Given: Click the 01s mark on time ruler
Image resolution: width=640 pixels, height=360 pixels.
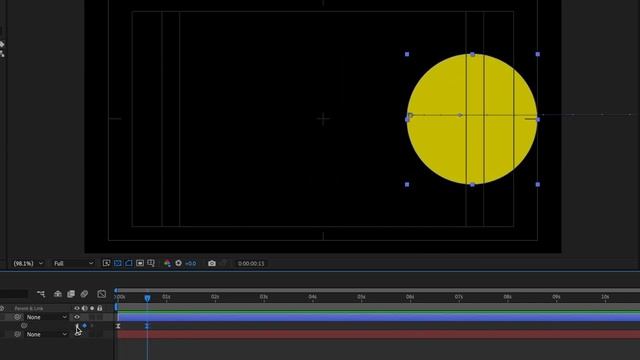Looking at the screenshot, I should tap(166, 297).
